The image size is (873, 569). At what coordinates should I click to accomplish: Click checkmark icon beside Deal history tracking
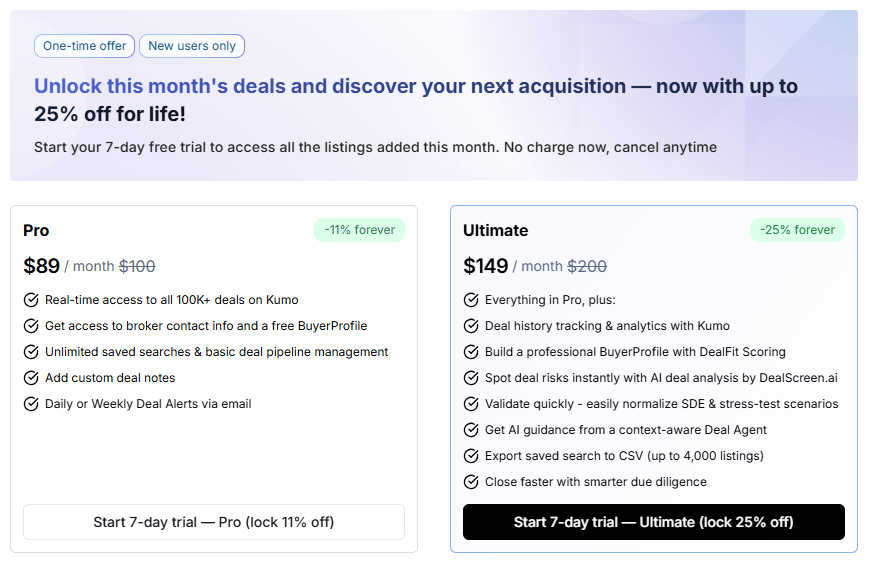click(x=471, y=326)
